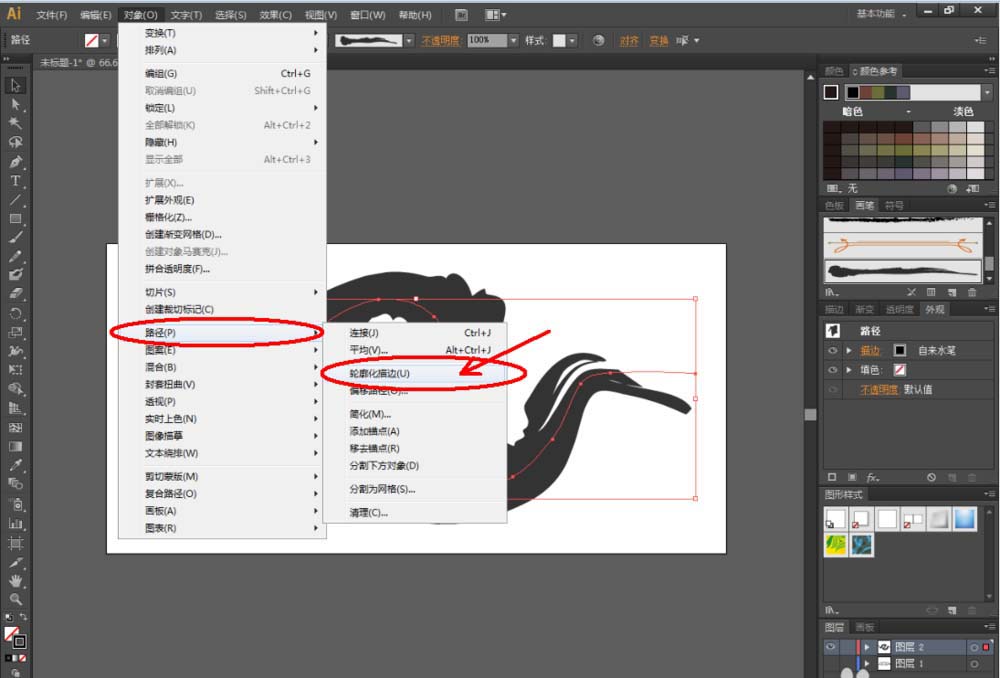Click target circle of 图层 1
The width and height of the screenshot is (1000, 678).
coord(974,664)
